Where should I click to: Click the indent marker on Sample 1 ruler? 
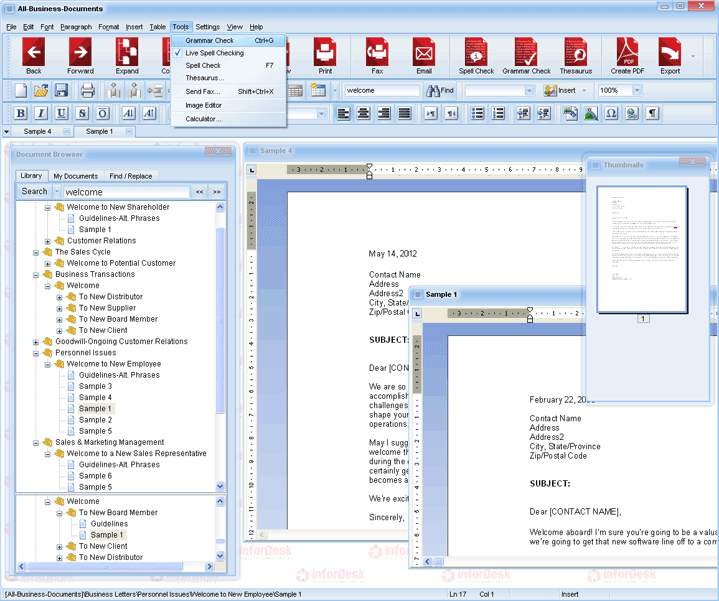(530, 314)
